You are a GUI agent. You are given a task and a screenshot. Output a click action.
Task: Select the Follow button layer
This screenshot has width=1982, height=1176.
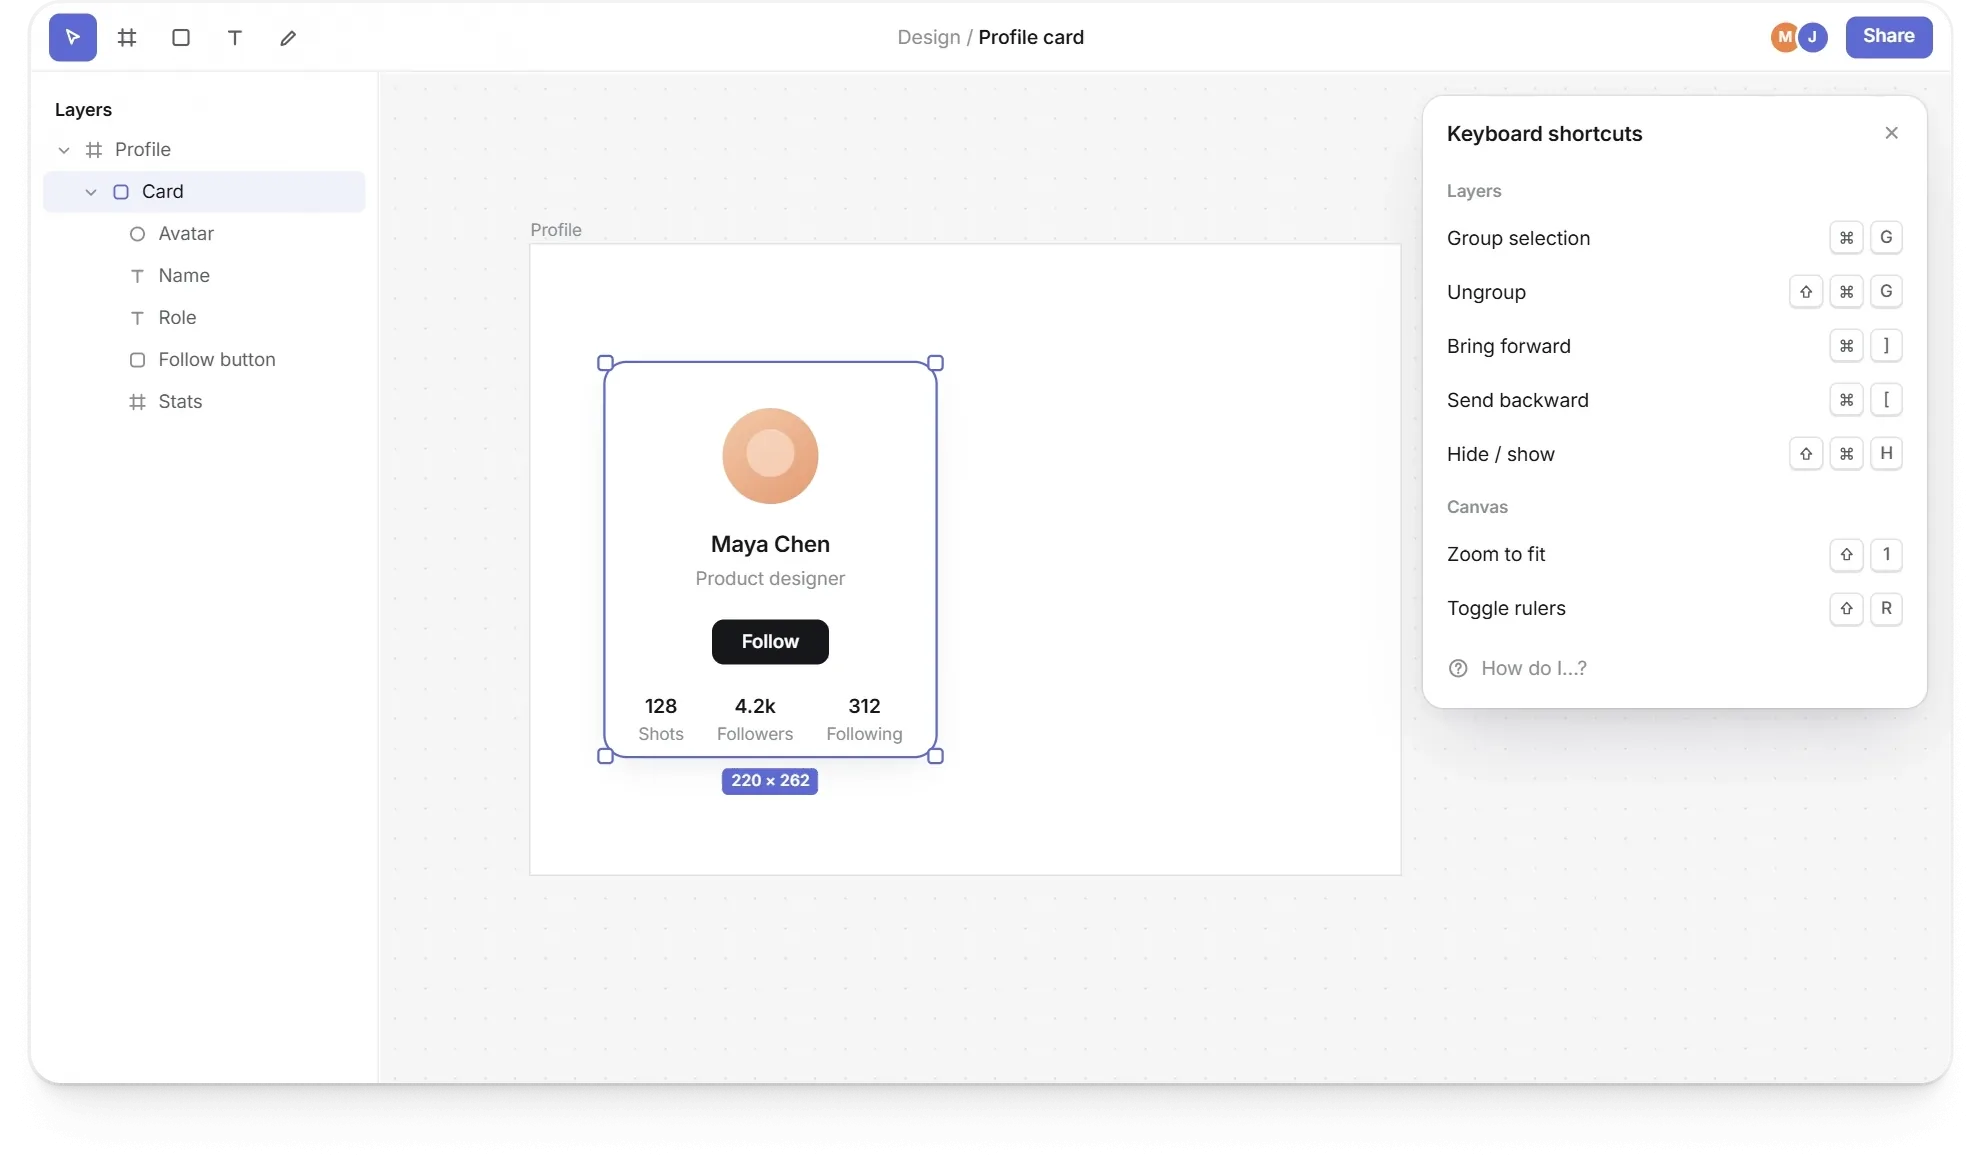click(204, 360)
